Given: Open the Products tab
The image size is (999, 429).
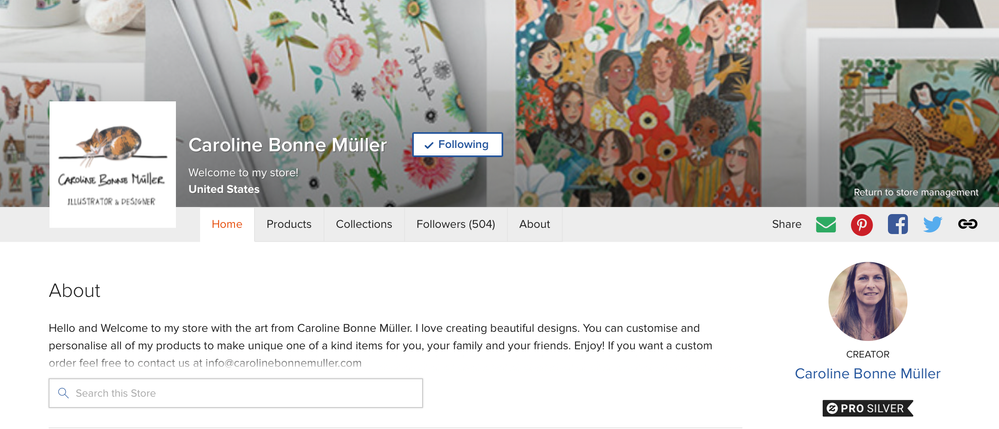Looking at the screenshot, I should point(289,224).
